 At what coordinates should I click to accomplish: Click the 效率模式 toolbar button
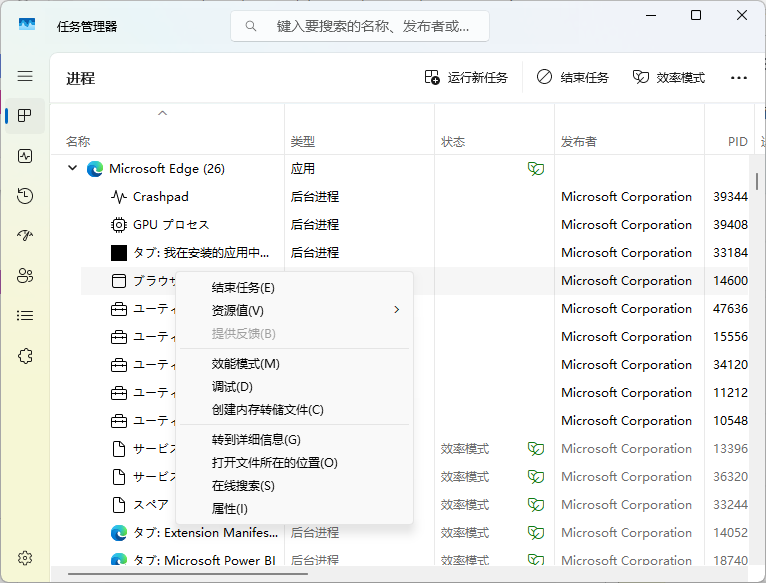pos(669,78)
